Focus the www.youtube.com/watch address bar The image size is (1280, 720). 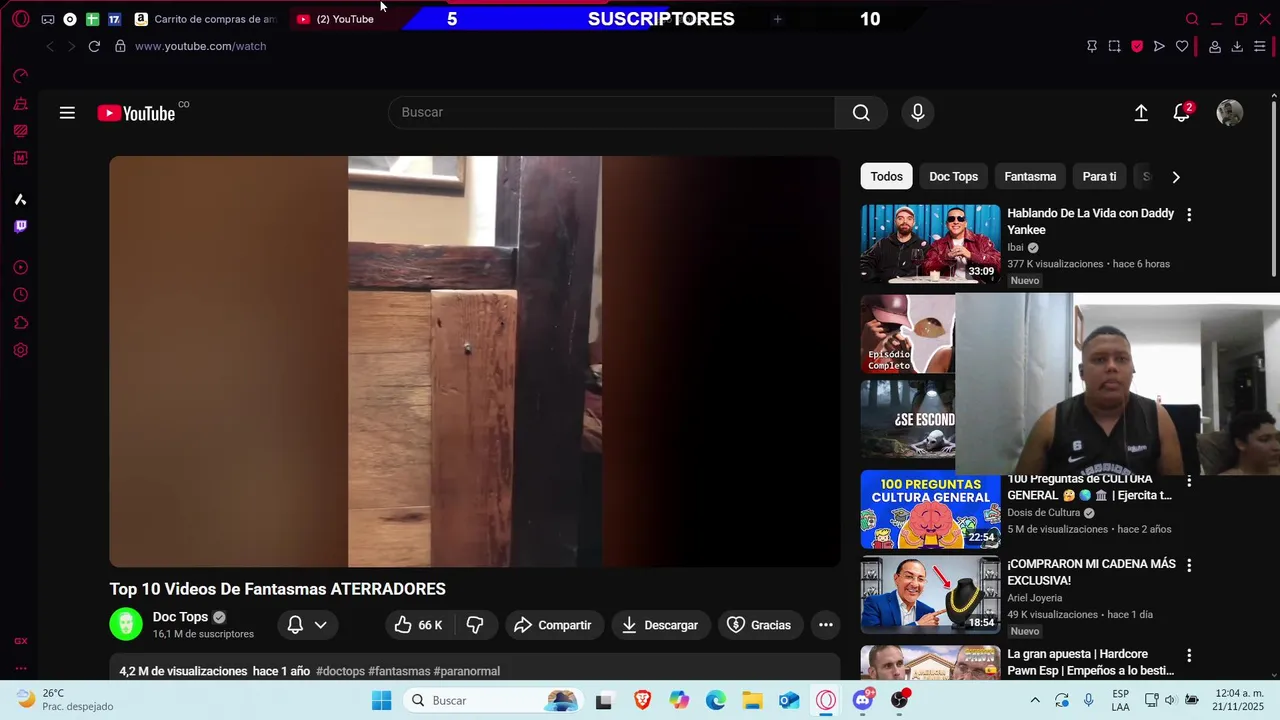[200, 46]
